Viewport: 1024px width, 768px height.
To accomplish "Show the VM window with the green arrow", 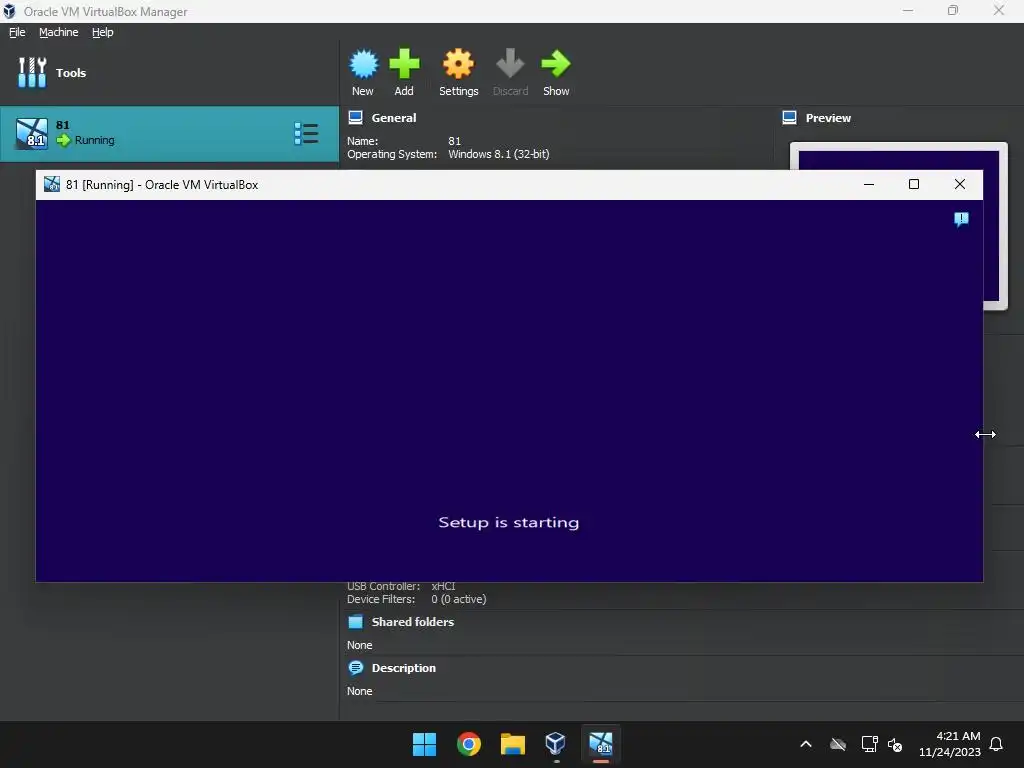I will tap(556, 72).
